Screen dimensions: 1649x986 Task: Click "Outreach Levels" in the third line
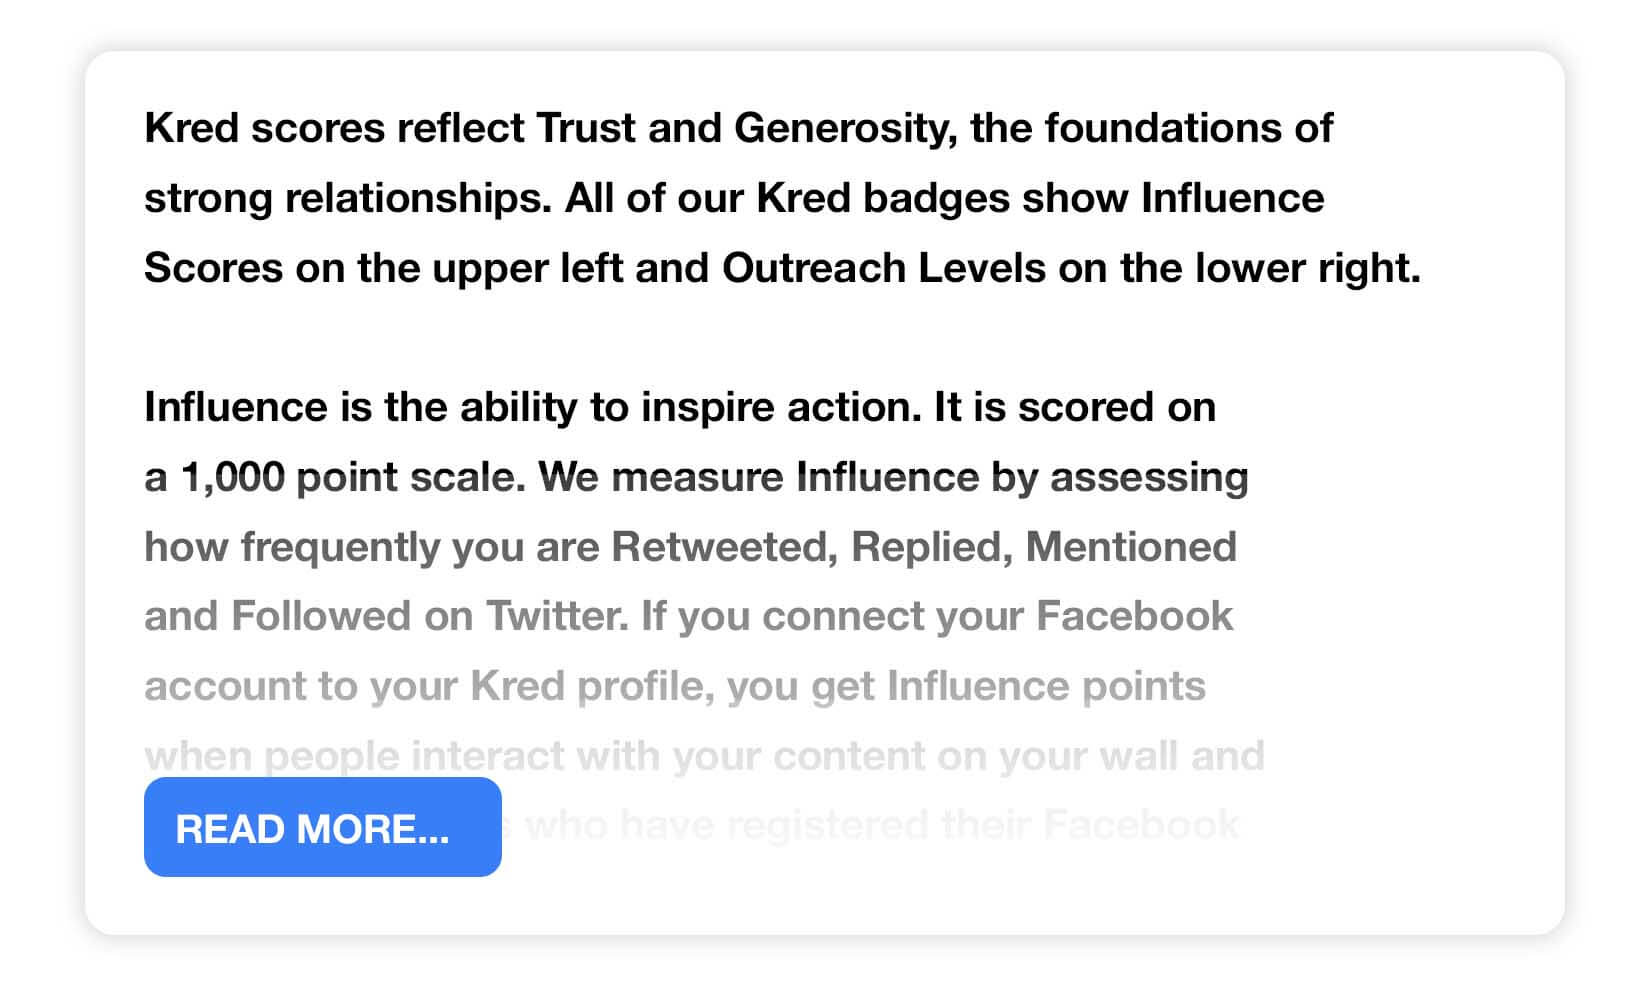pyautogui.click(x=884, y=268)
